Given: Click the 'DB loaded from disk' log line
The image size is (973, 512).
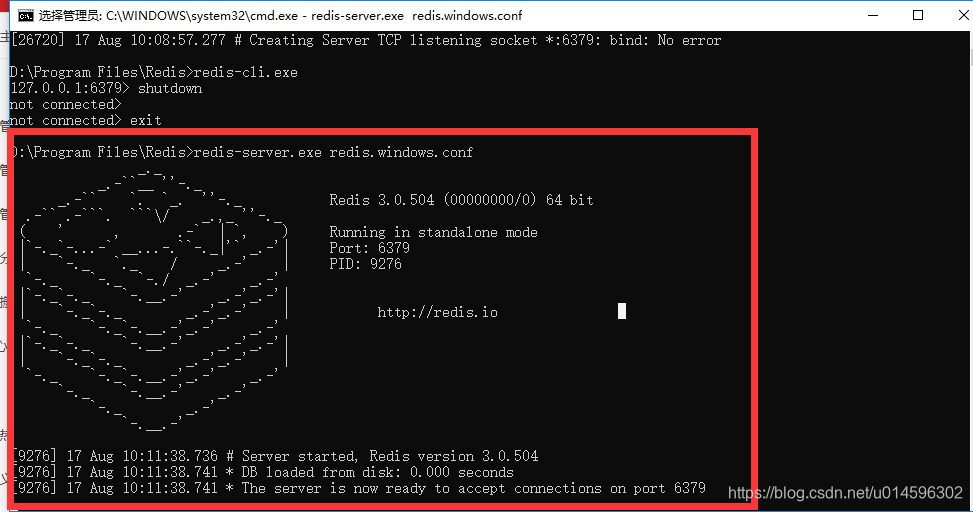Looking at the screenshot, I should click(x=263, y=472).
